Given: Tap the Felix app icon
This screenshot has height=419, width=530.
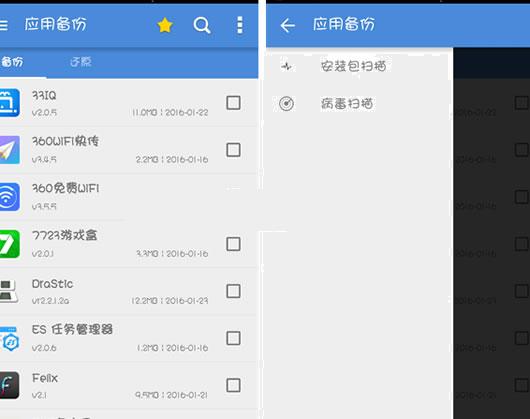Looking at the screenshot, I should pos(9,385).
